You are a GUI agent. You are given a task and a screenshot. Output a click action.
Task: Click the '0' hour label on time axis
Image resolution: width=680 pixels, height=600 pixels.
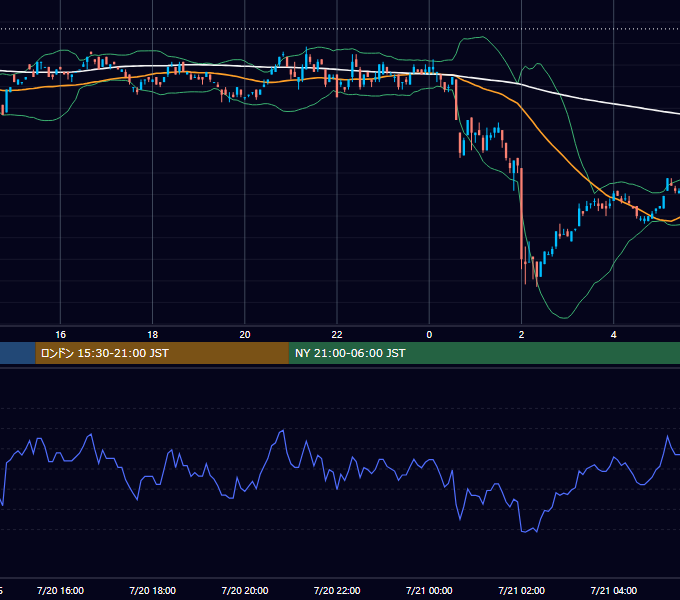point(429,335)
